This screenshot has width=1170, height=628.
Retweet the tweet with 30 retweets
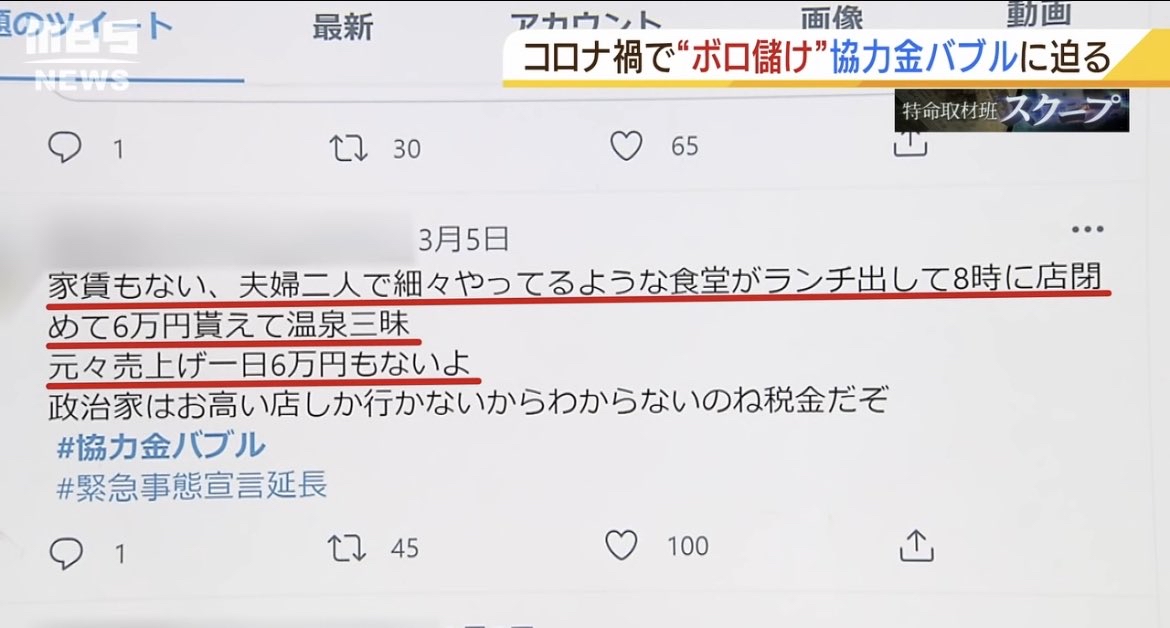coord(348,148)
